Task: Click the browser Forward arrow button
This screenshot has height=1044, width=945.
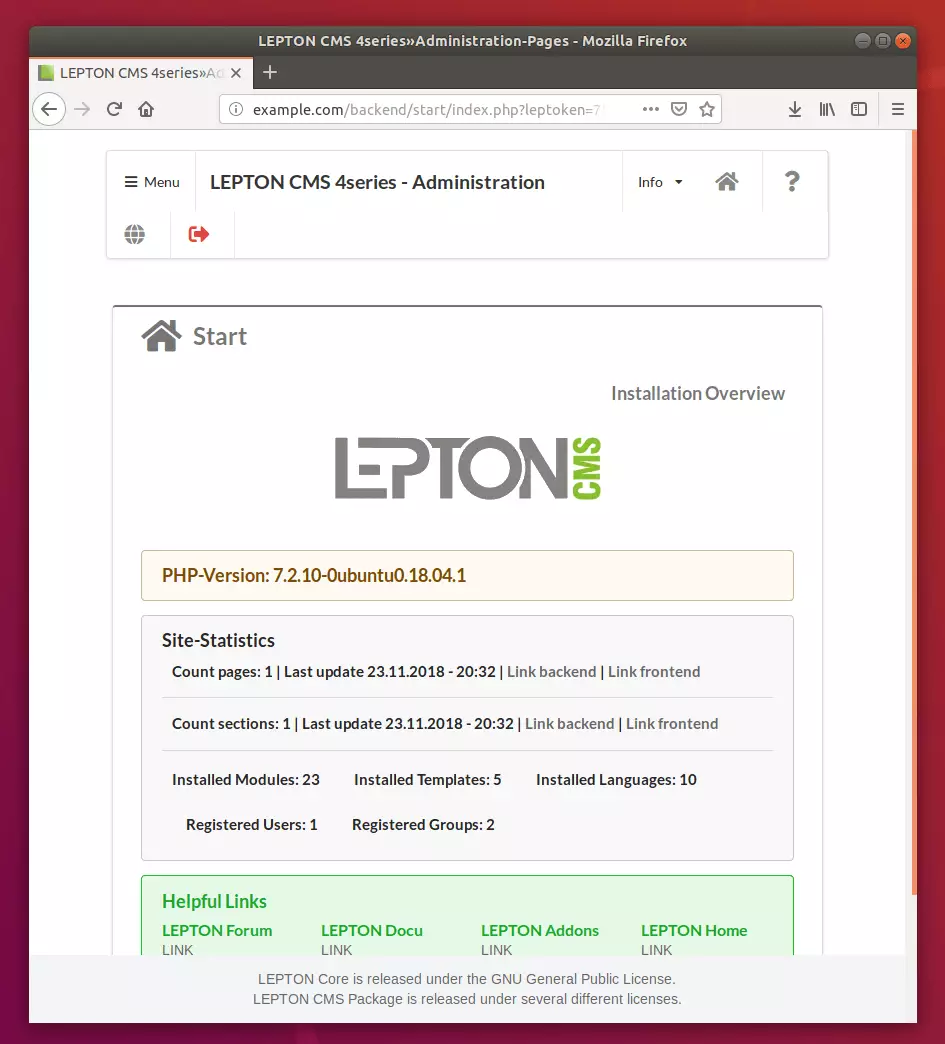Action: [x=82, y=109]
